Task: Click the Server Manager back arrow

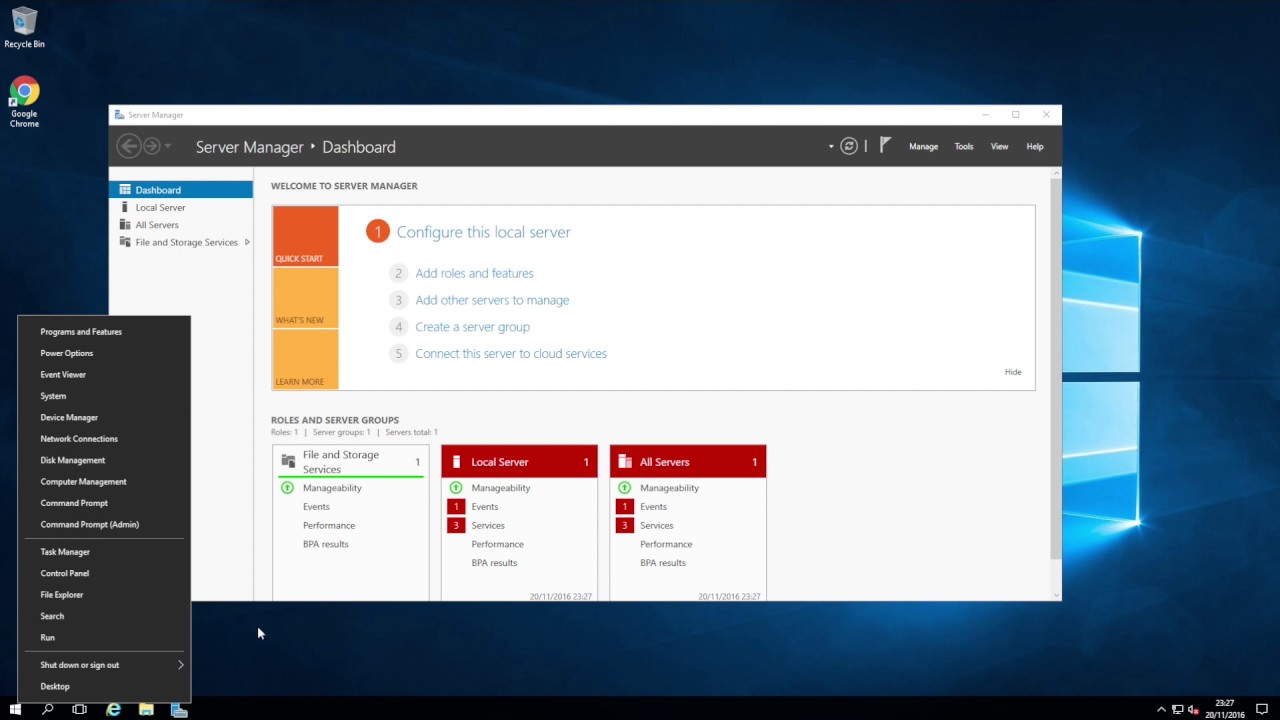Action: 128,146
